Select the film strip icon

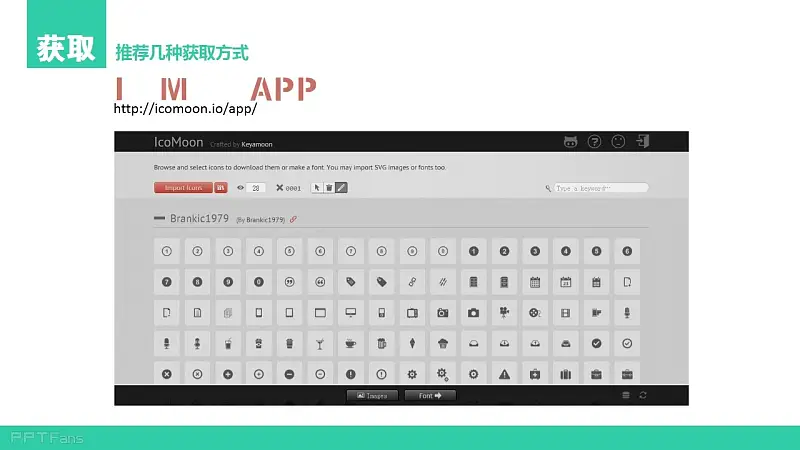[x=565, y=313]
